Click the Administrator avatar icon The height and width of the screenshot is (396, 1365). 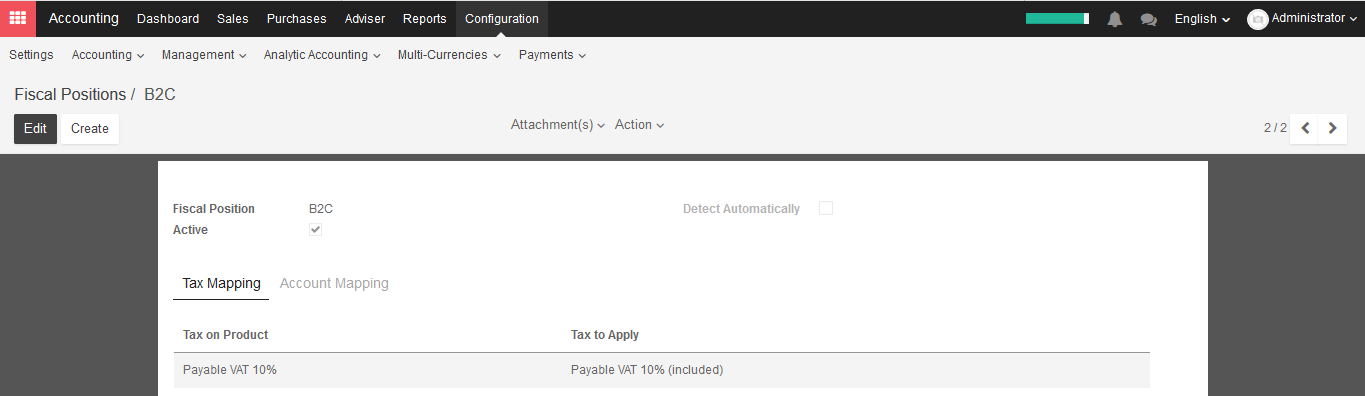pos(1258,19)
